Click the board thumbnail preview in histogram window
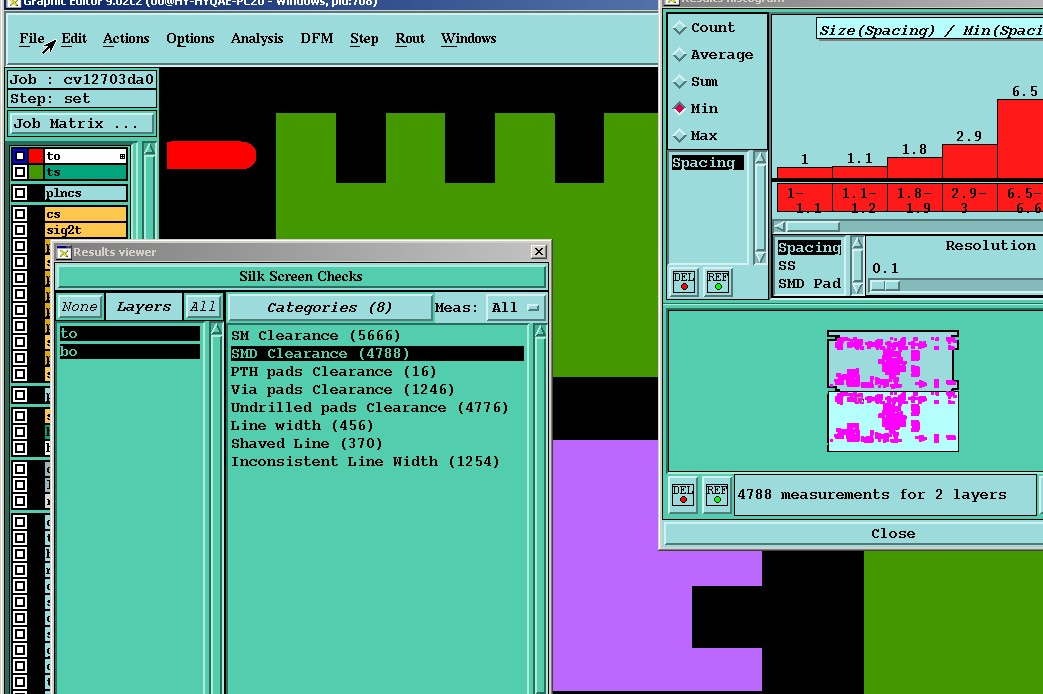The width and height of the screenshot is (1043, 694). pos(893,391)
